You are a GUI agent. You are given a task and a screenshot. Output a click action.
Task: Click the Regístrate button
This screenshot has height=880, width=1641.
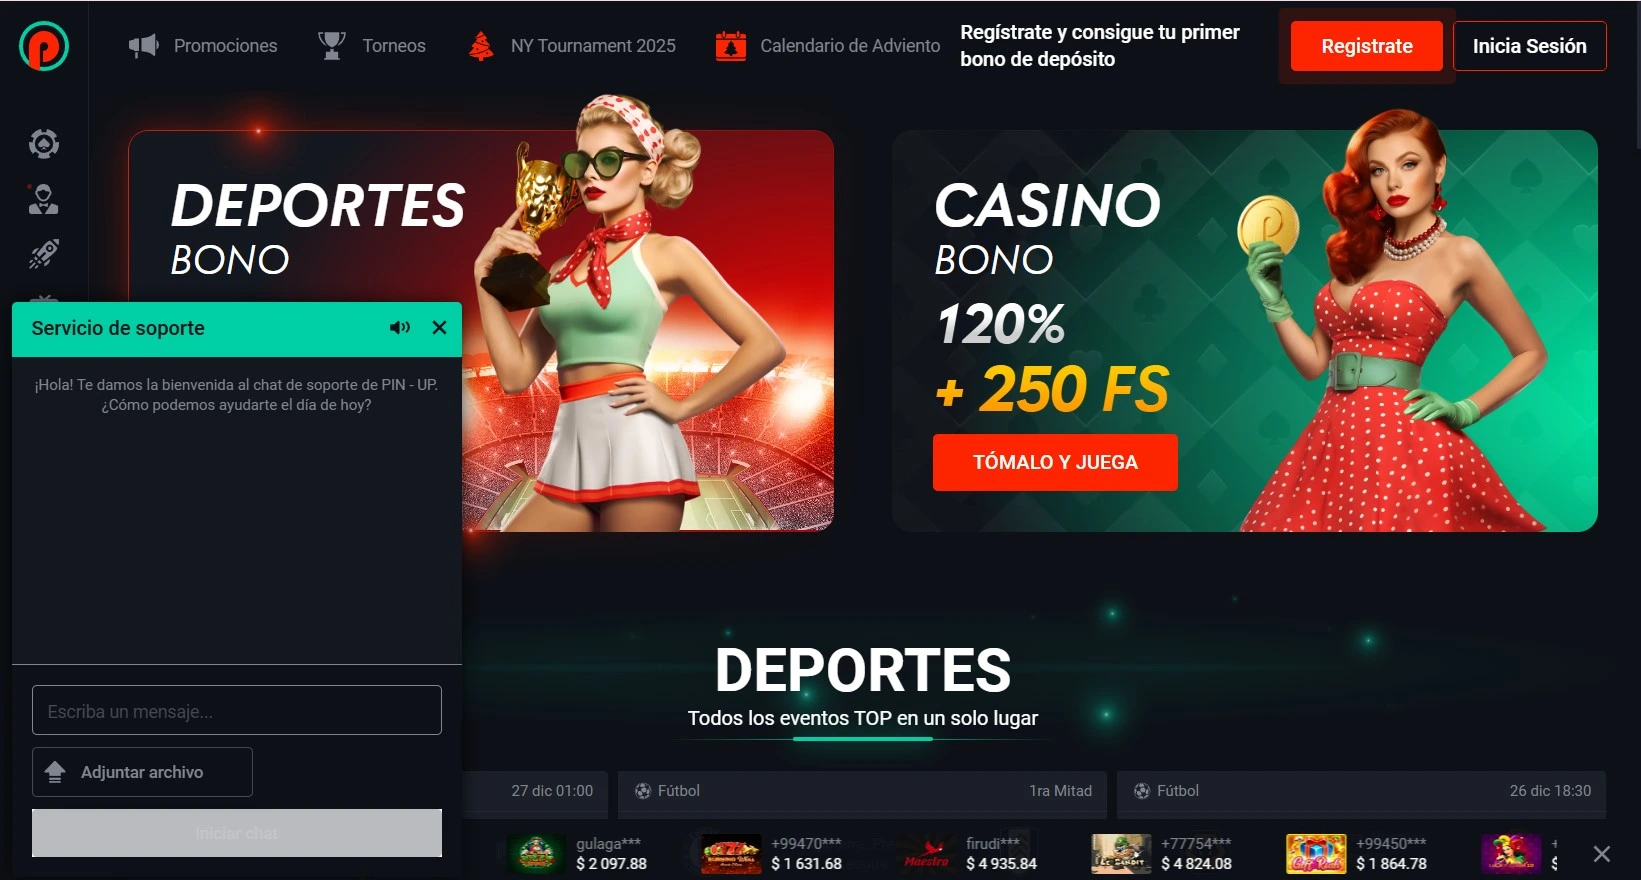pyautogui.click(x=1366, y=46)
